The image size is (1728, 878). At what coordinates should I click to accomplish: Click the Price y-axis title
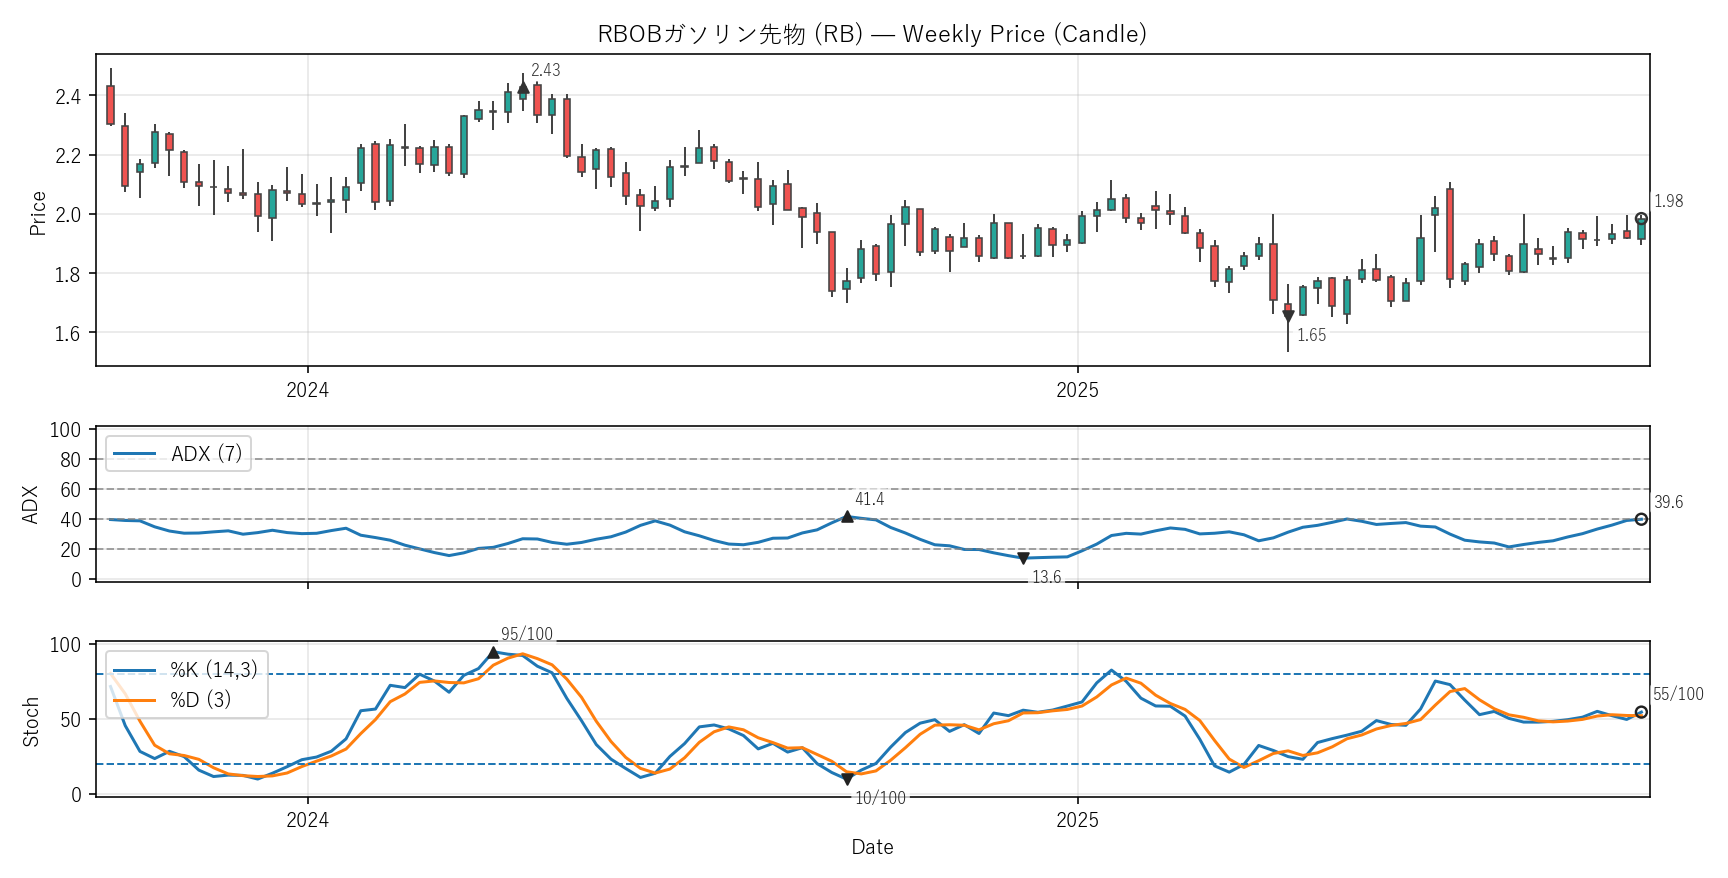pos(38,213)
